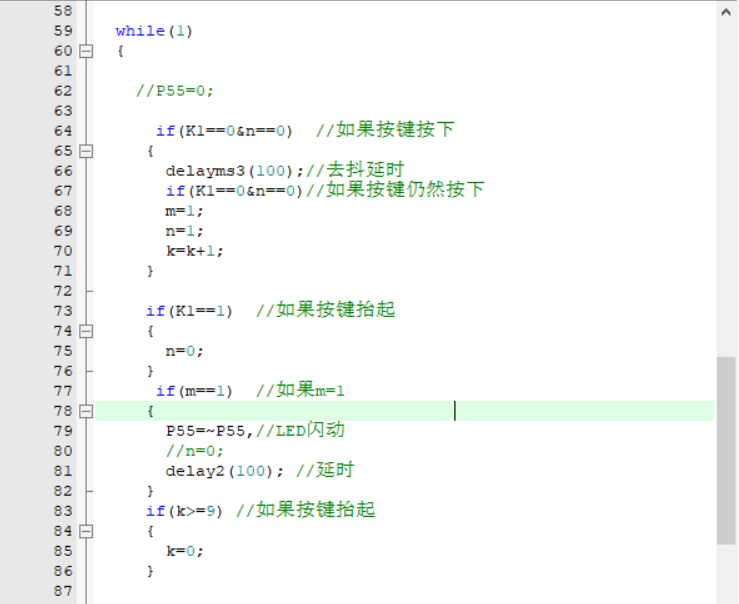Click the comment //如果按键按下 on line 64

click(x=385, y=130)
